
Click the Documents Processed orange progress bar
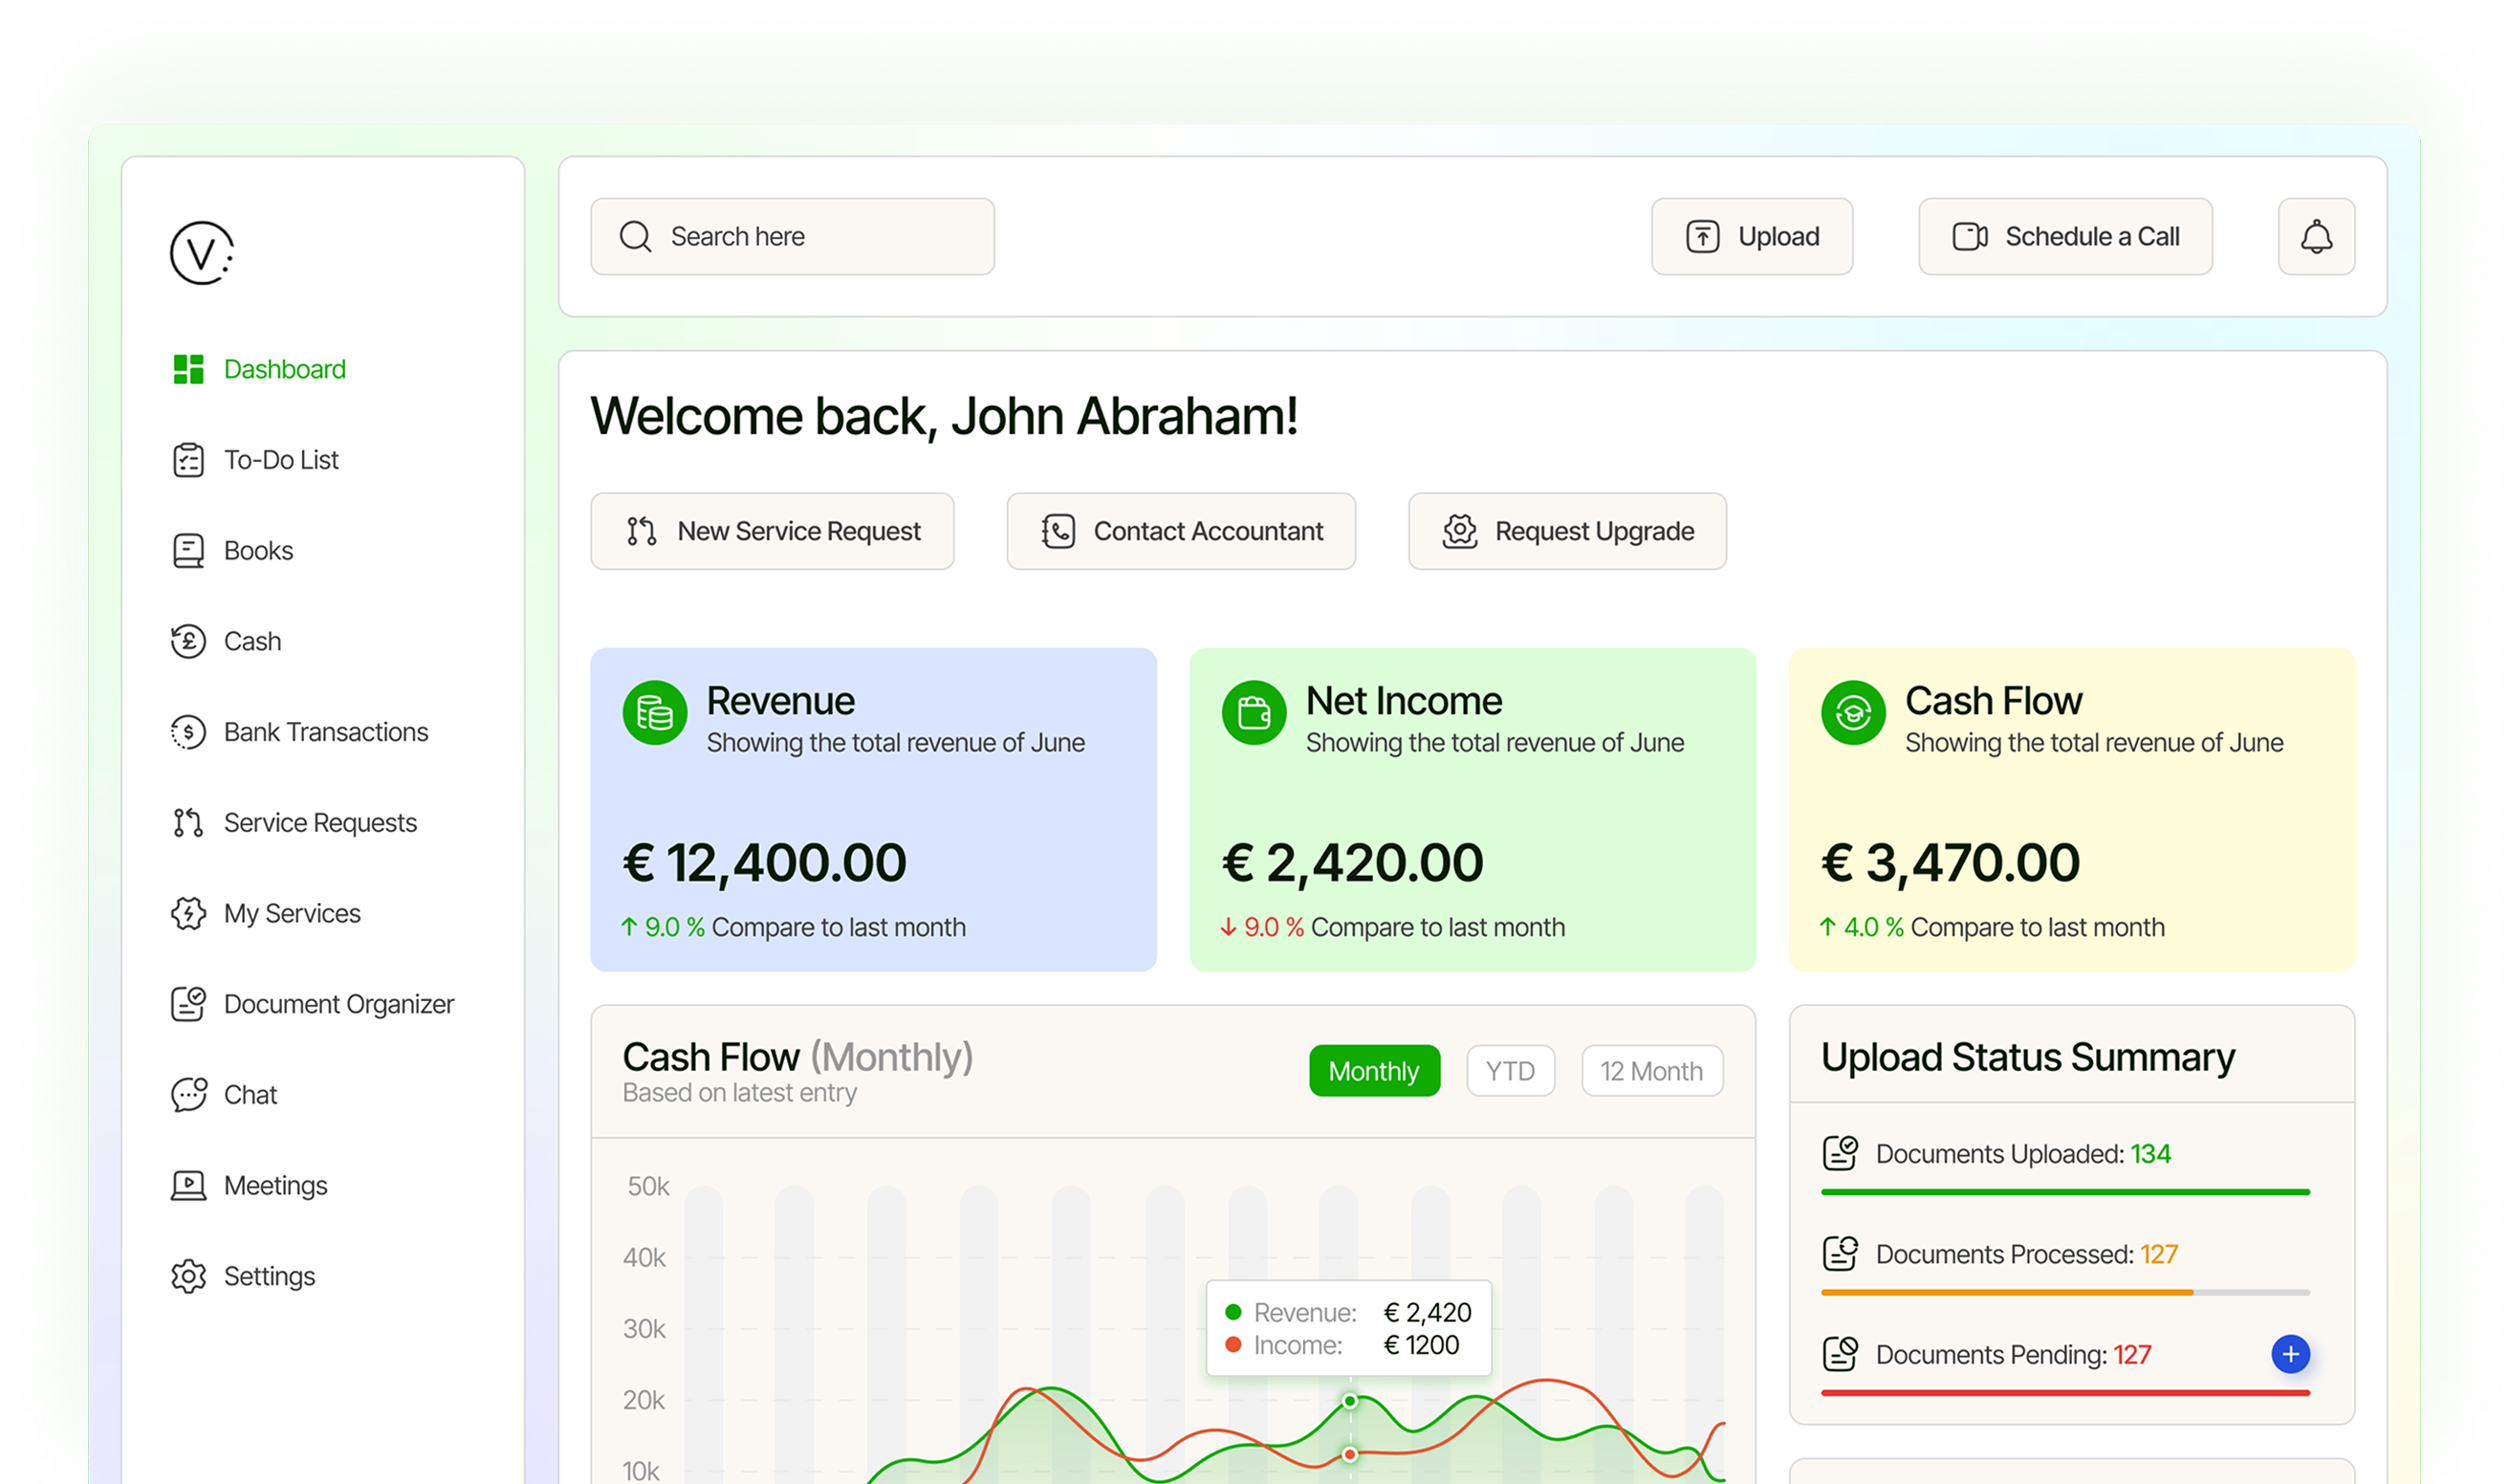tap(2006, 1292)
